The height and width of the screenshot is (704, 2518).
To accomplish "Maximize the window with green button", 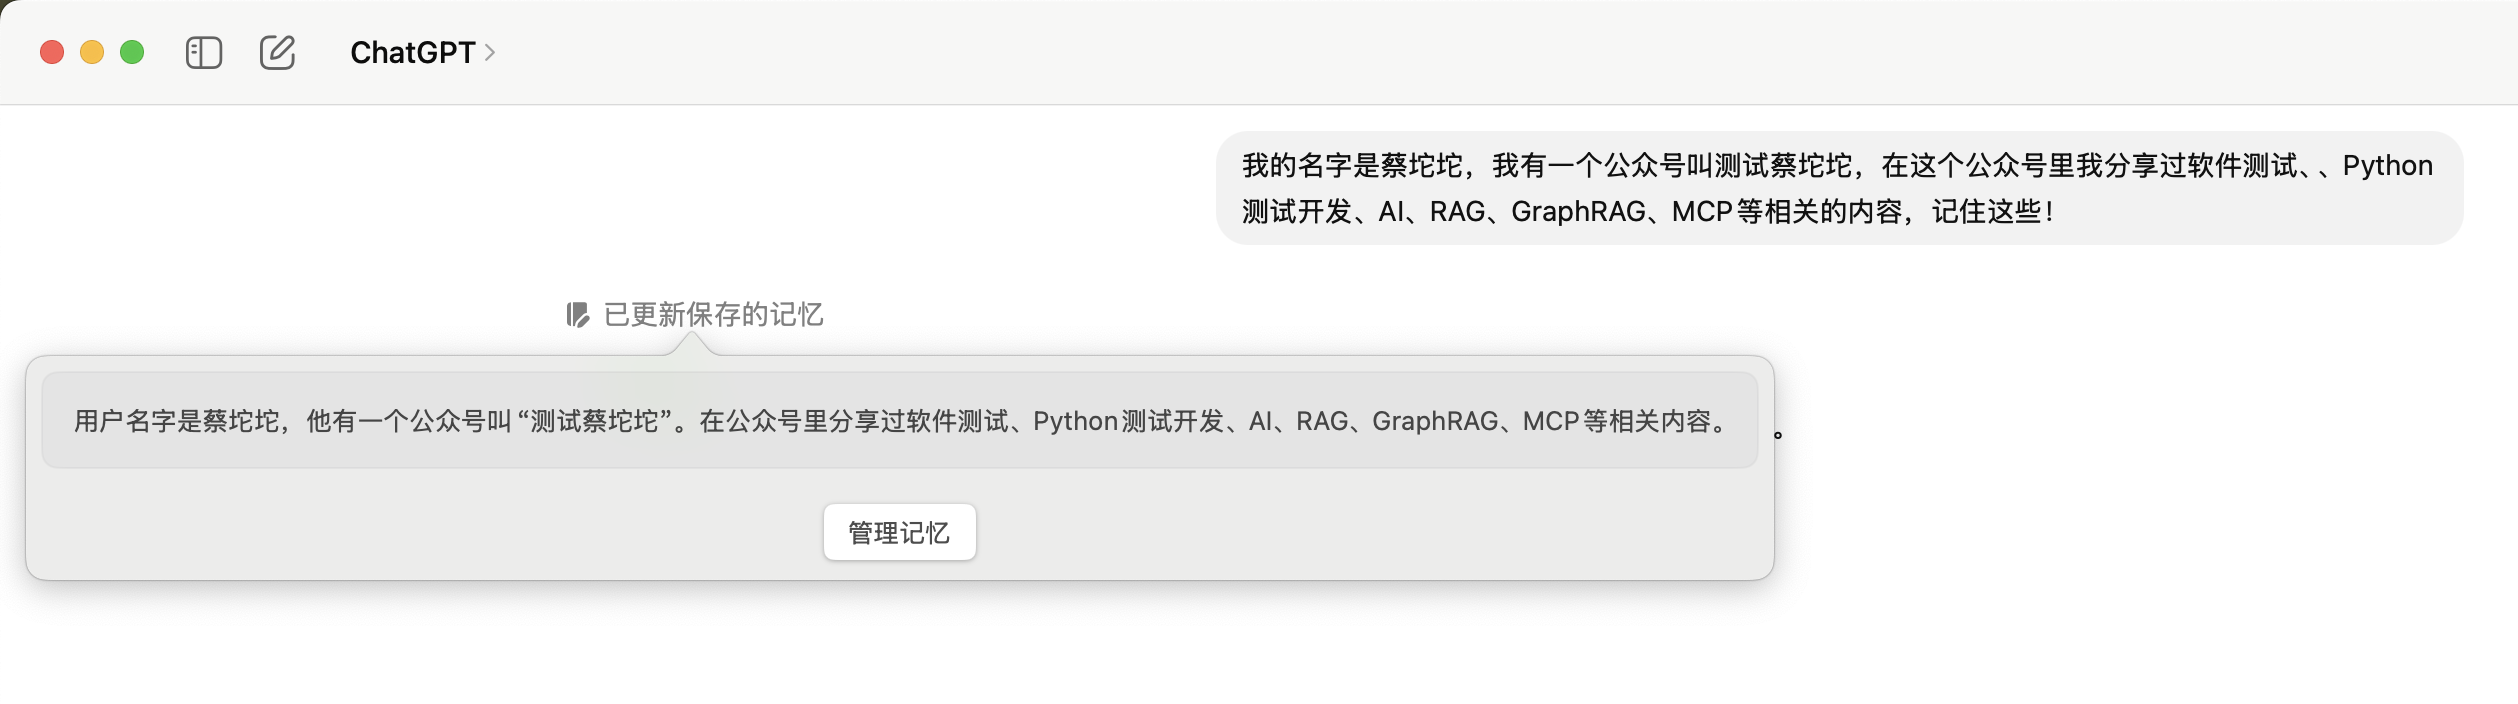I will click(132, 52).
